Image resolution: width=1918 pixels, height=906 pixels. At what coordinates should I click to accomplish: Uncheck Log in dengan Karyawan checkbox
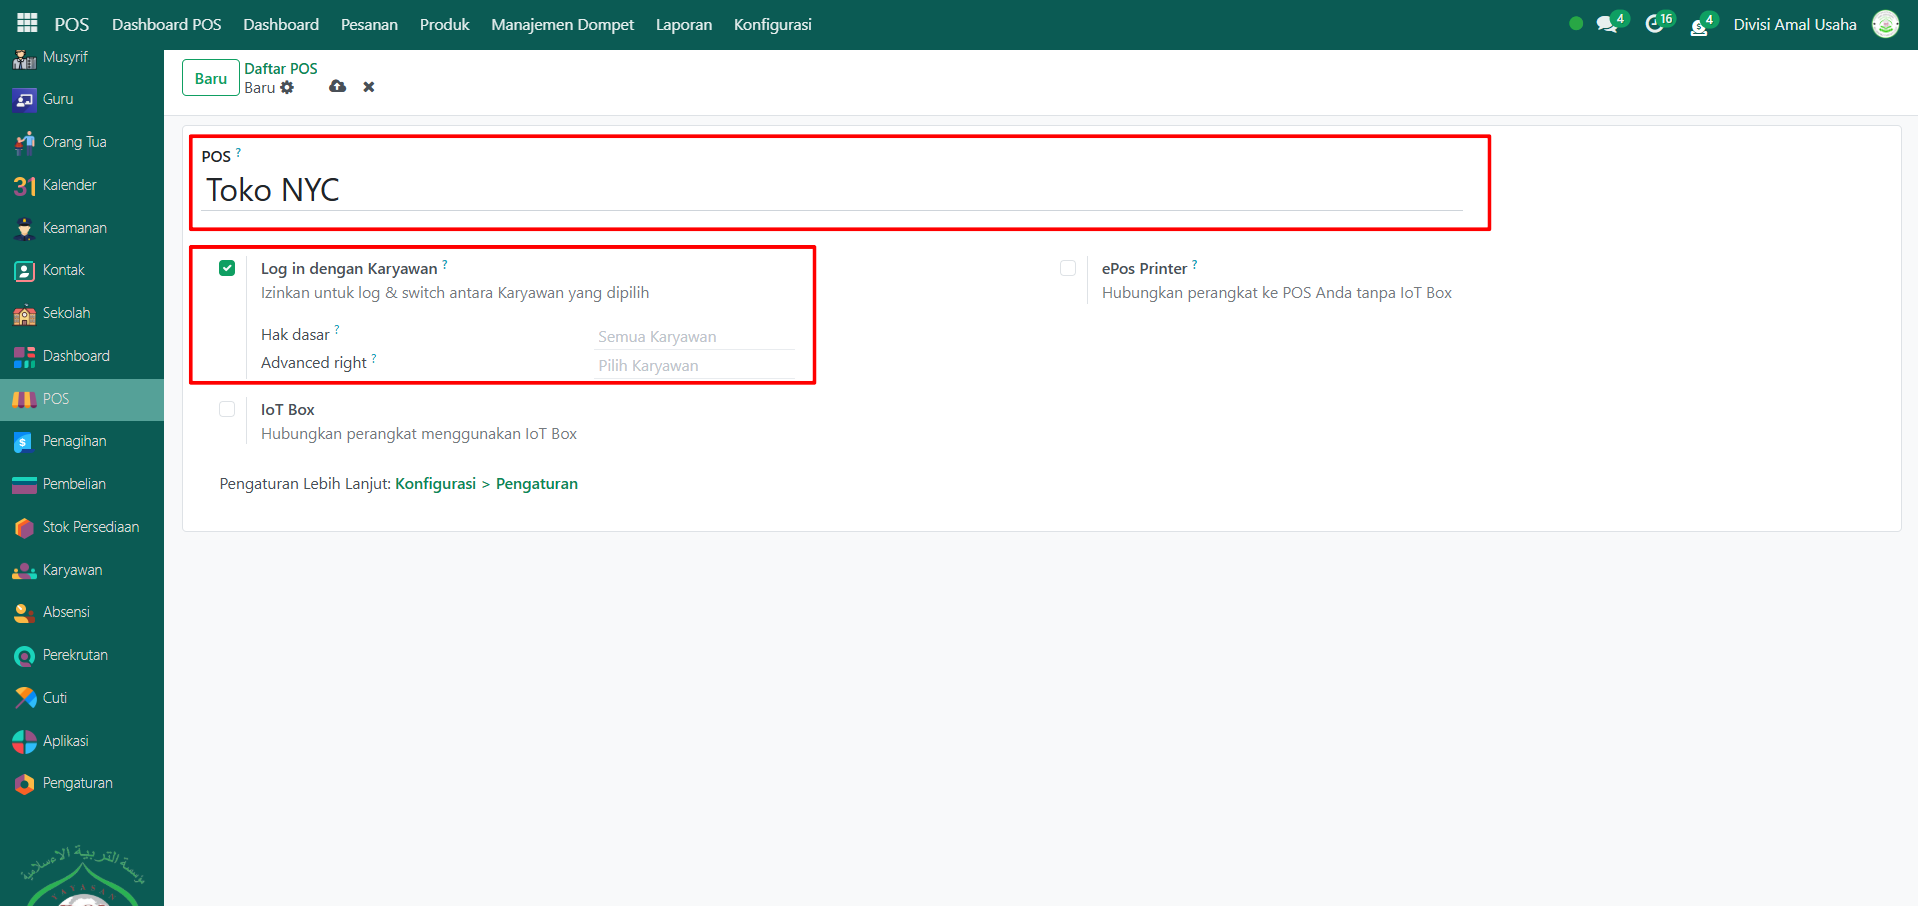coord(227,268)
